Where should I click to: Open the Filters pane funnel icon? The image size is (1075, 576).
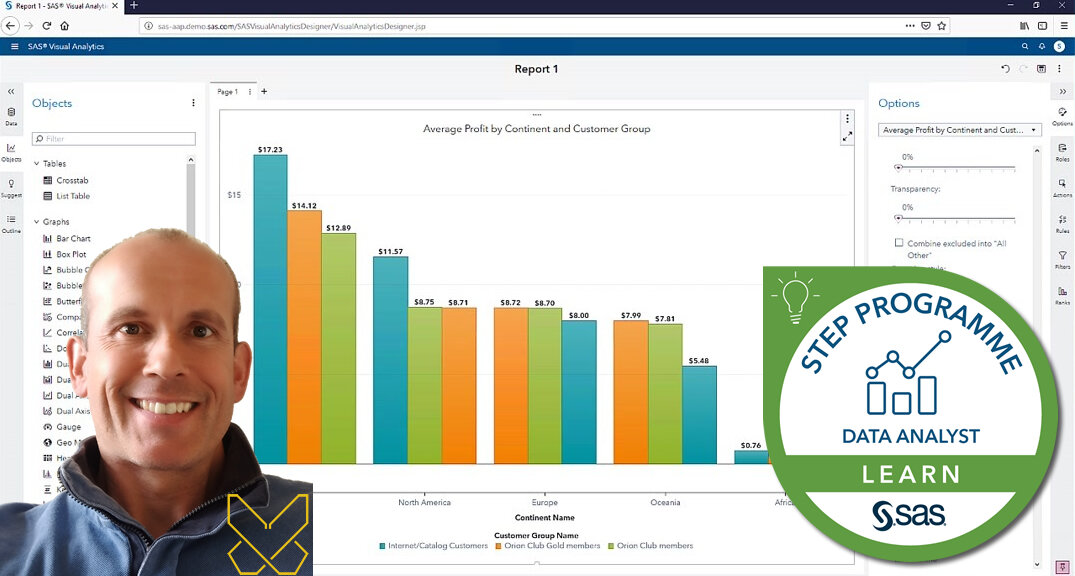1062,255
